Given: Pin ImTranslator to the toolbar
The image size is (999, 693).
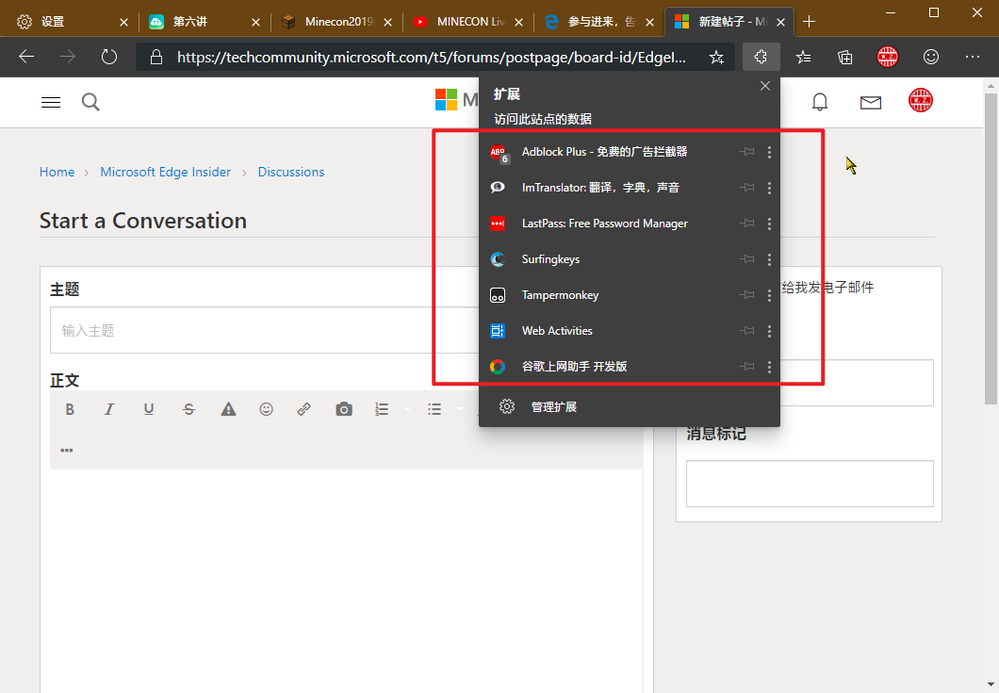Looking at the screenshot, I should click(x=747, y=187).
